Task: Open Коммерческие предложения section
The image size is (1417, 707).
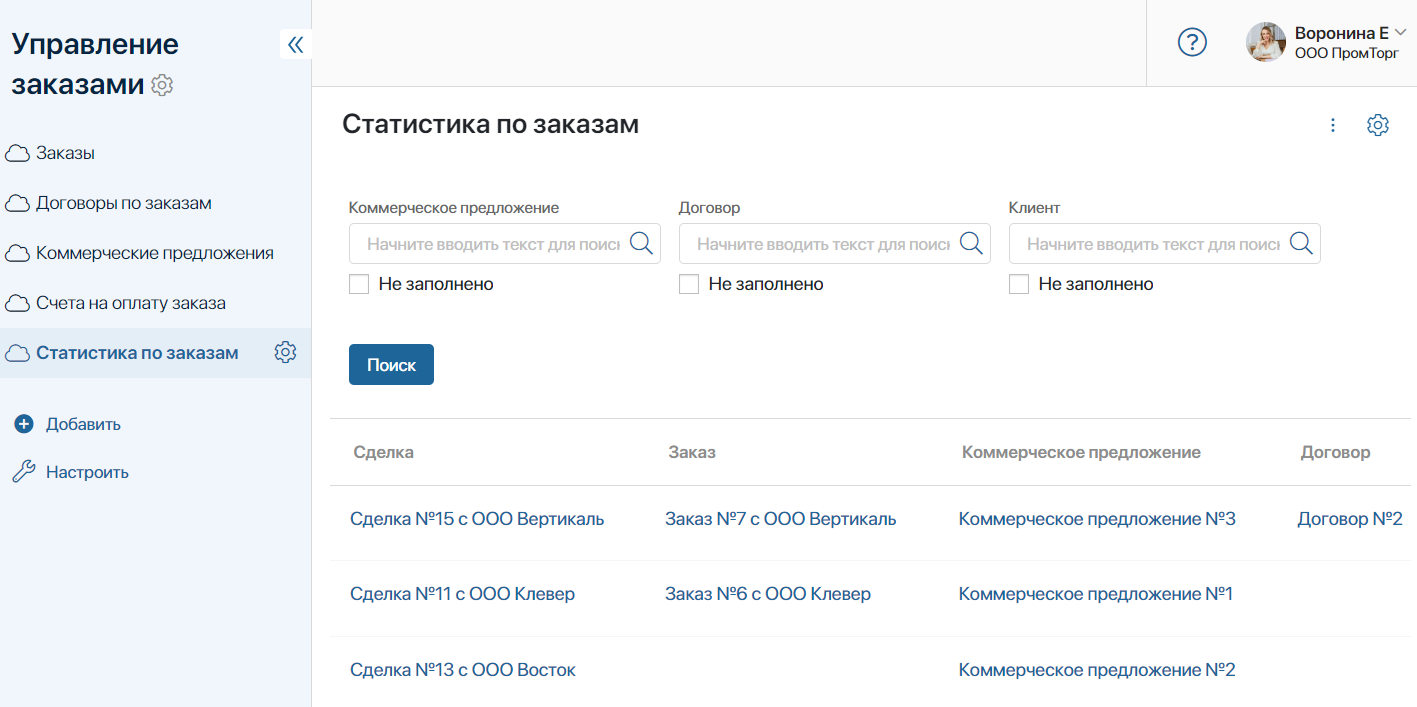Action: [155, 254]
